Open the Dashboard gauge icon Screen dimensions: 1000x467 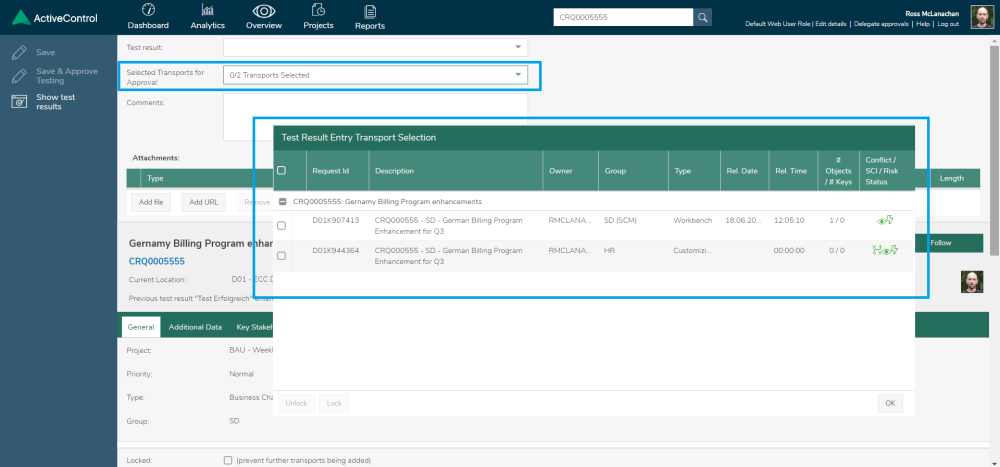148,10
